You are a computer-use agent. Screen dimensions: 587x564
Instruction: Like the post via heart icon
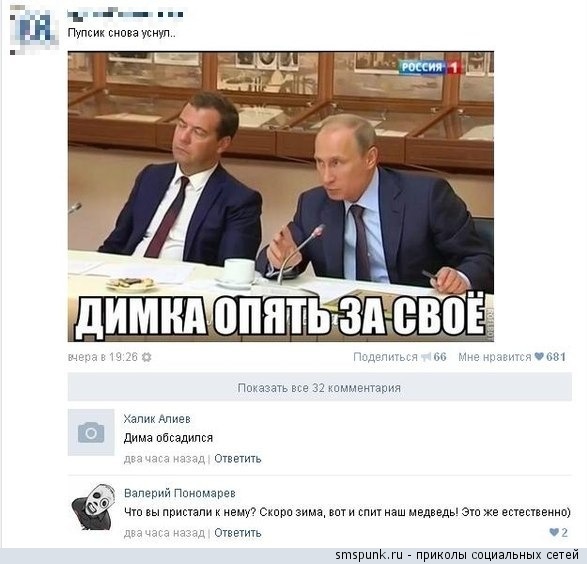[x=539, y=357]
